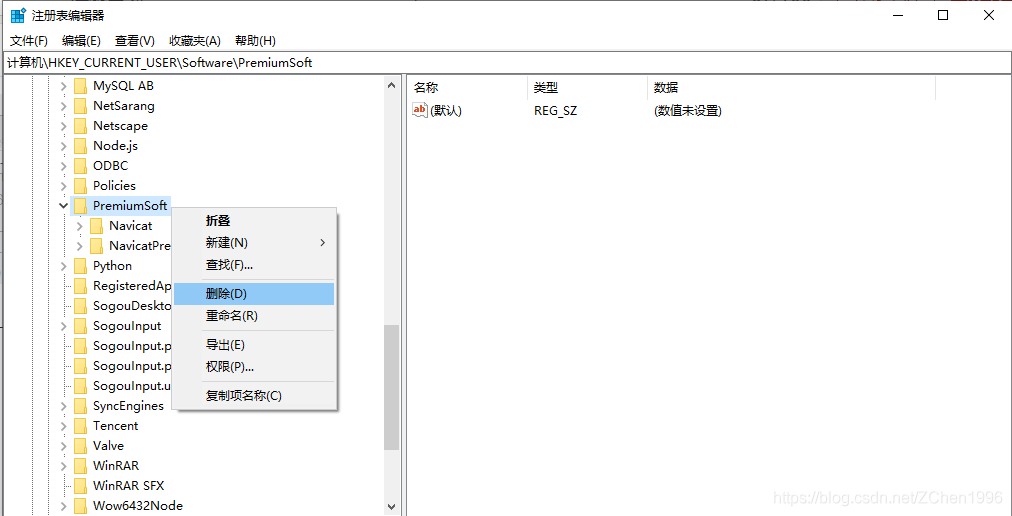Click the MySQL AB folder icon

click(80, 86)
